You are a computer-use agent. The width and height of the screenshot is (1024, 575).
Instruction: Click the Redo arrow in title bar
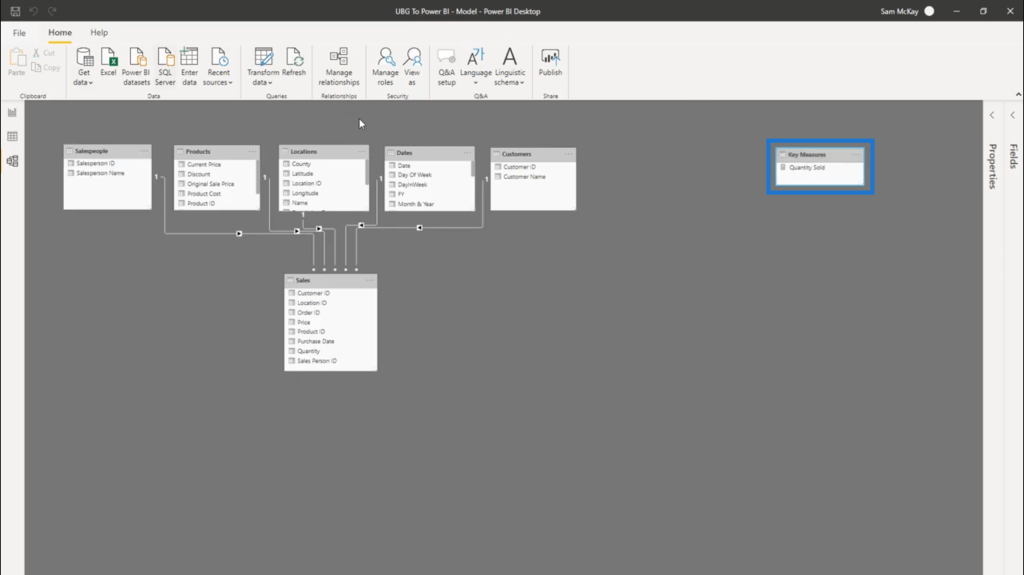52,11
